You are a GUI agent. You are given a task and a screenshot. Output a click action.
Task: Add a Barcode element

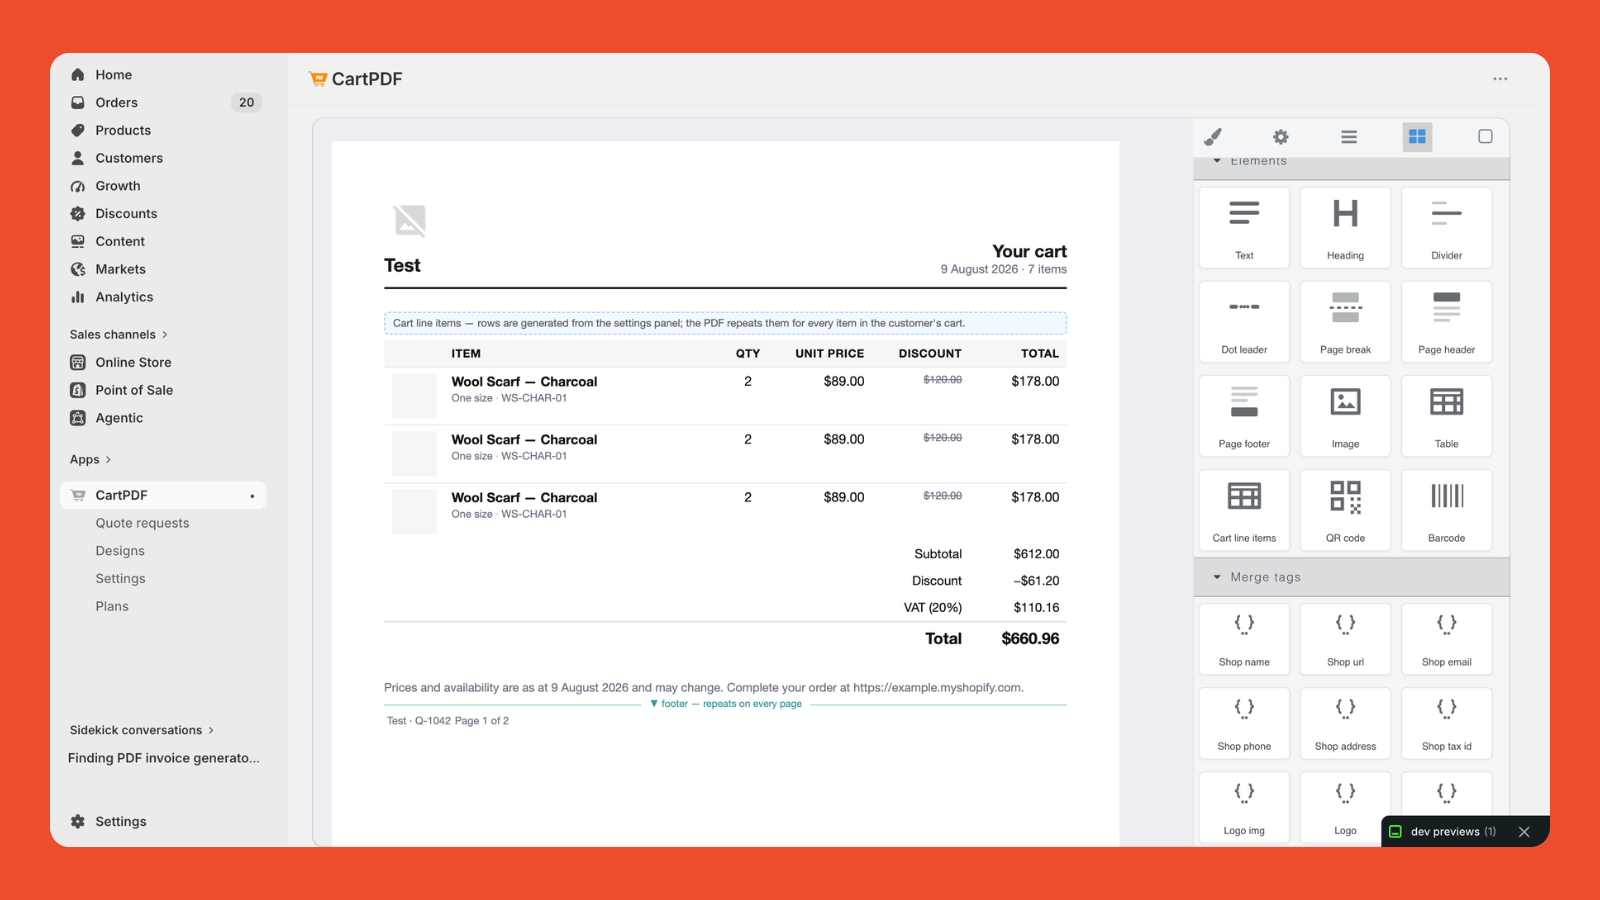point(1446,510)
